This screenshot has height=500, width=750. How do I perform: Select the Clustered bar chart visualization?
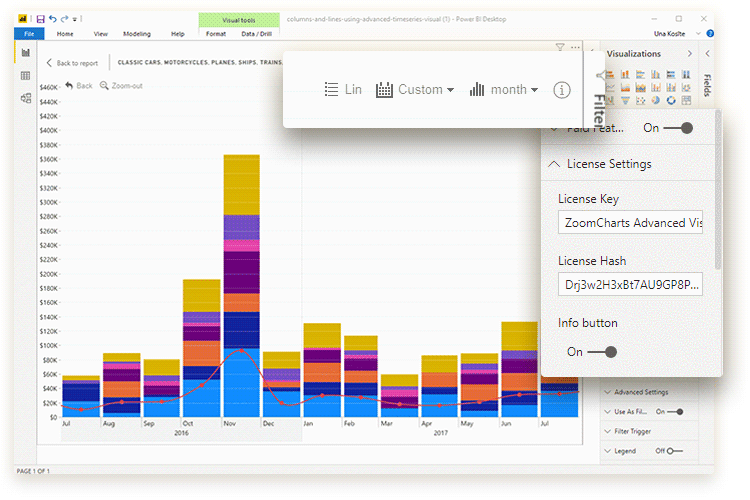640,74
